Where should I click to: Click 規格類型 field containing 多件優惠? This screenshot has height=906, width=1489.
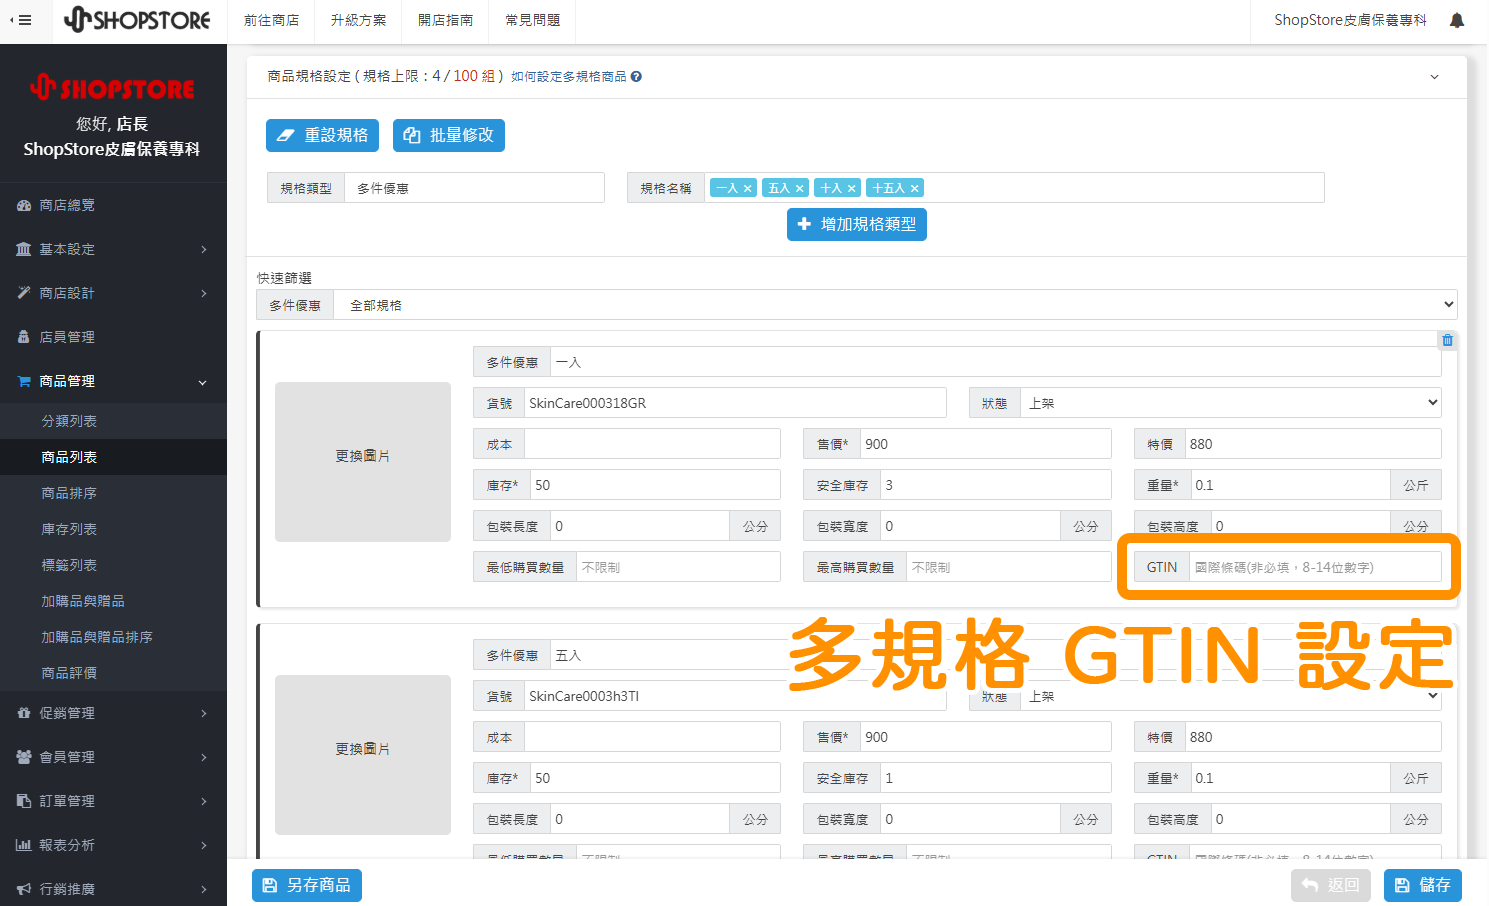tap(475, 188)
